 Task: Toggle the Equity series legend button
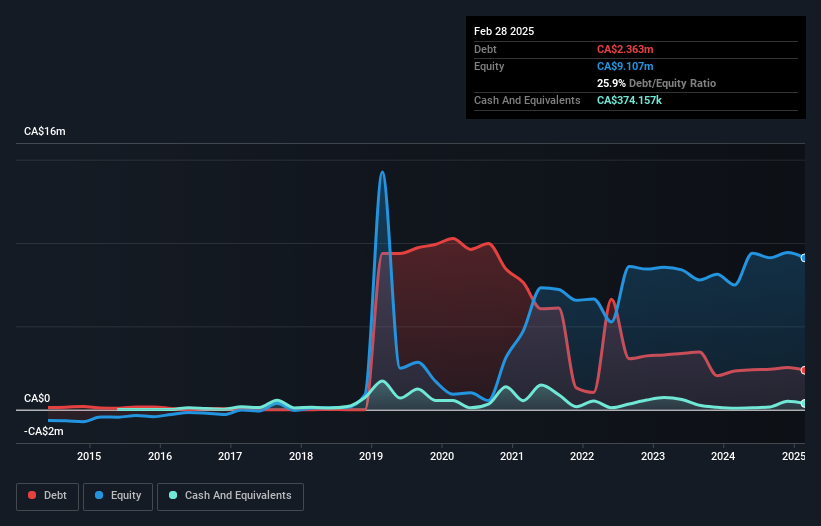tap(118, 496)
